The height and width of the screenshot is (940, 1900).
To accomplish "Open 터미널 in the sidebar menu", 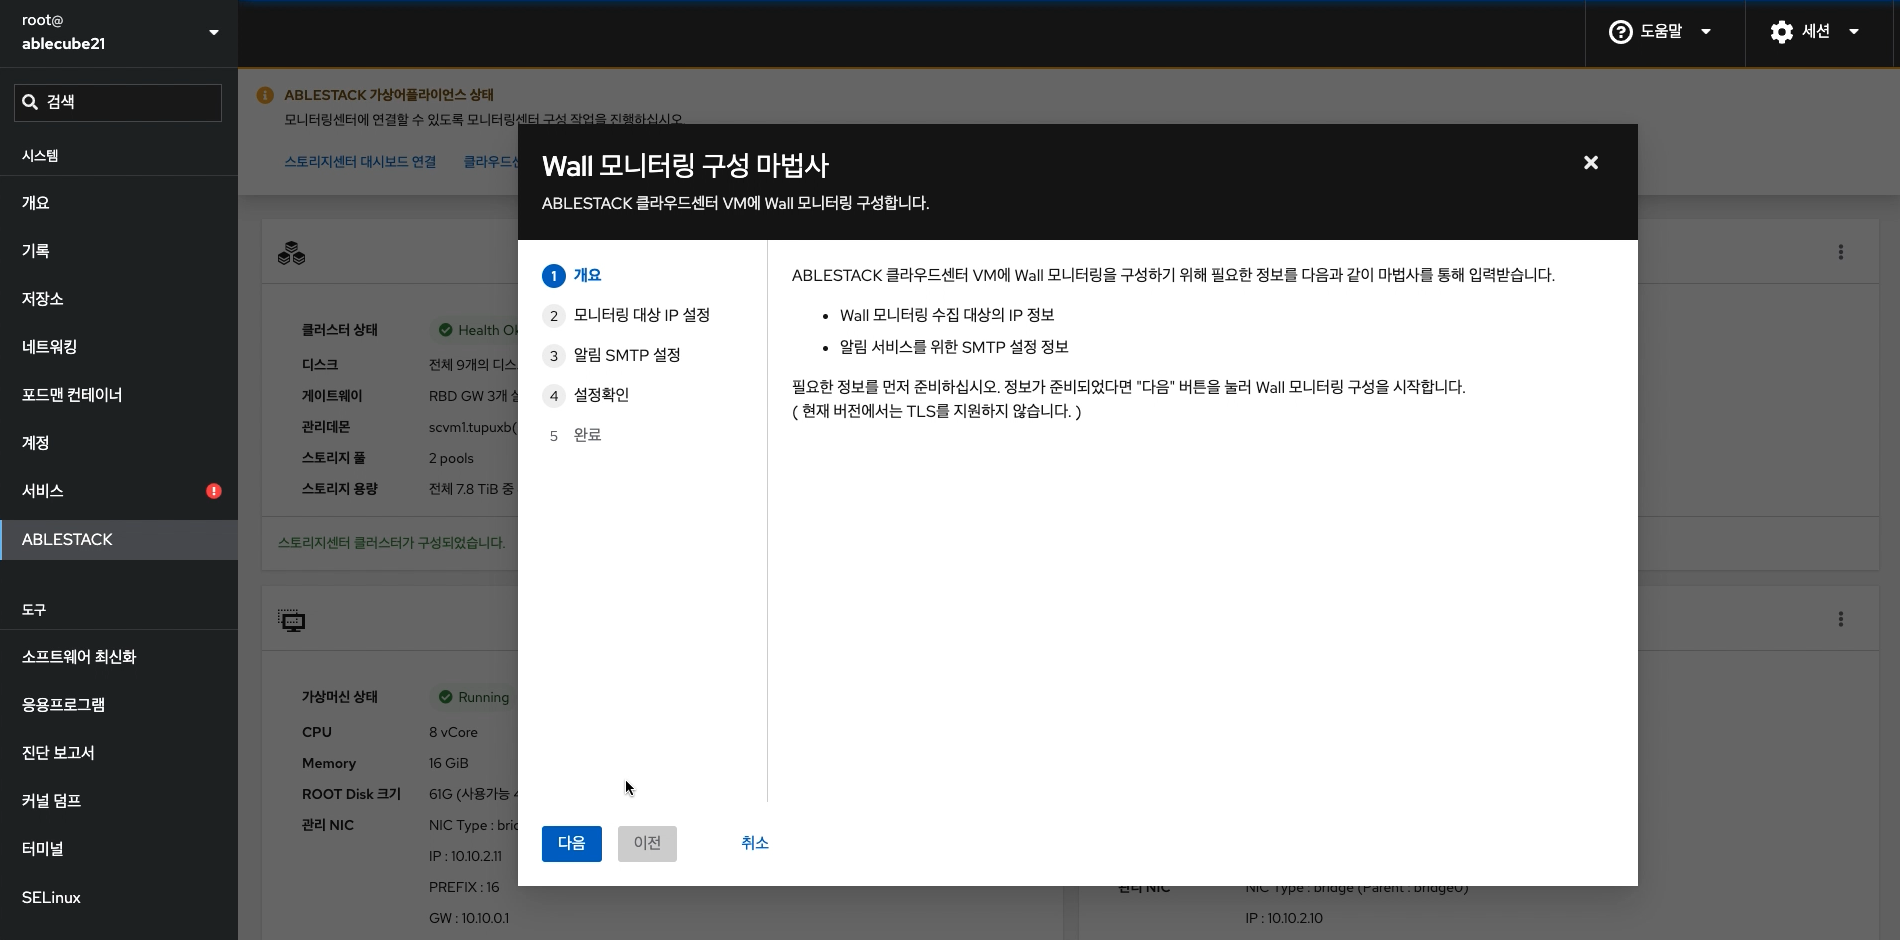I will [43, 849].
